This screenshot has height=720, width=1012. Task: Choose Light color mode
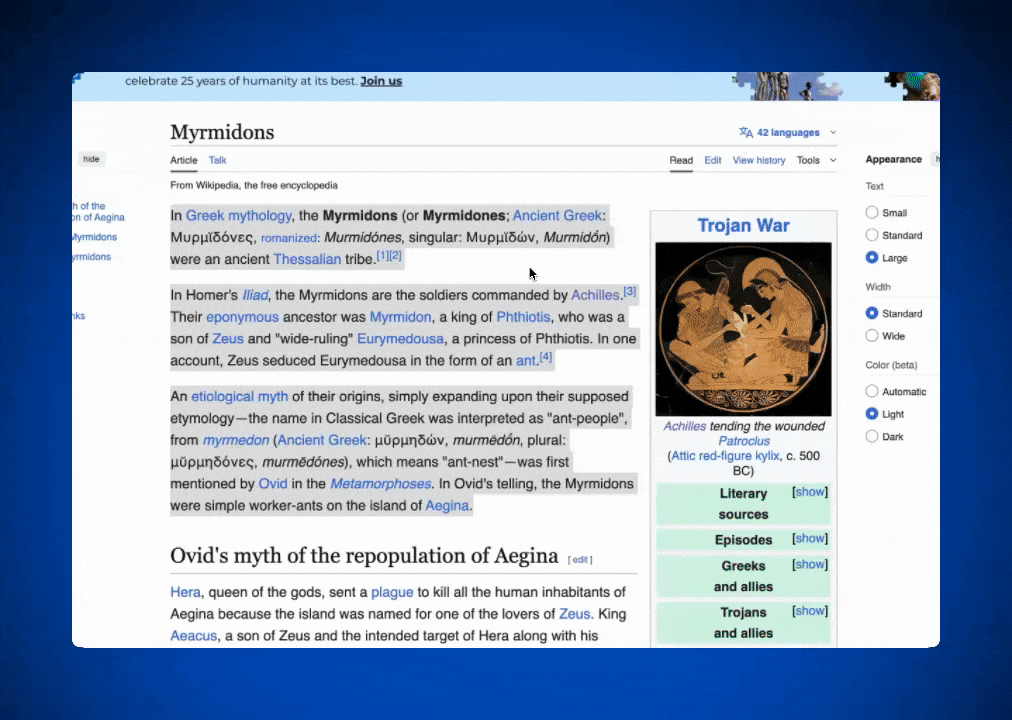pos(872,414)
